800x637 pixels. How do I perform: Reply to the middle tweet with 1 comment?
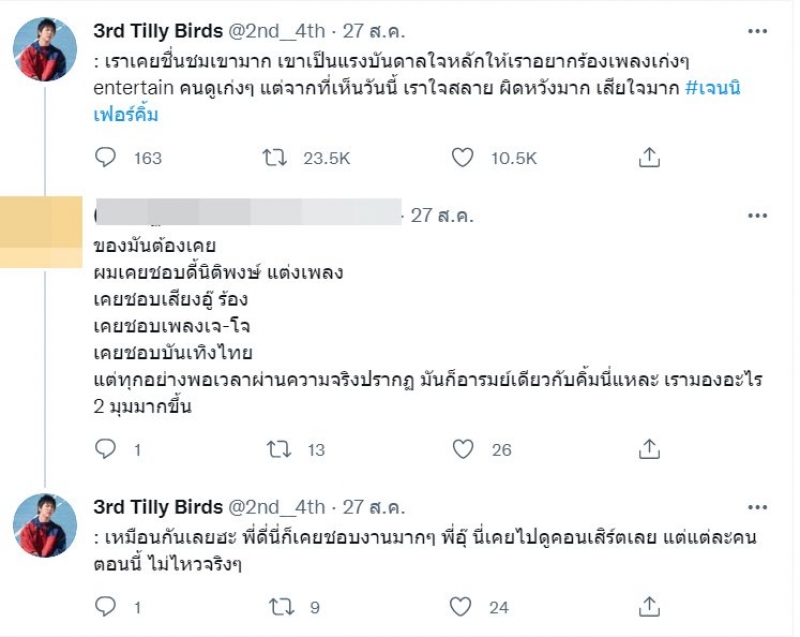point(106,449)
